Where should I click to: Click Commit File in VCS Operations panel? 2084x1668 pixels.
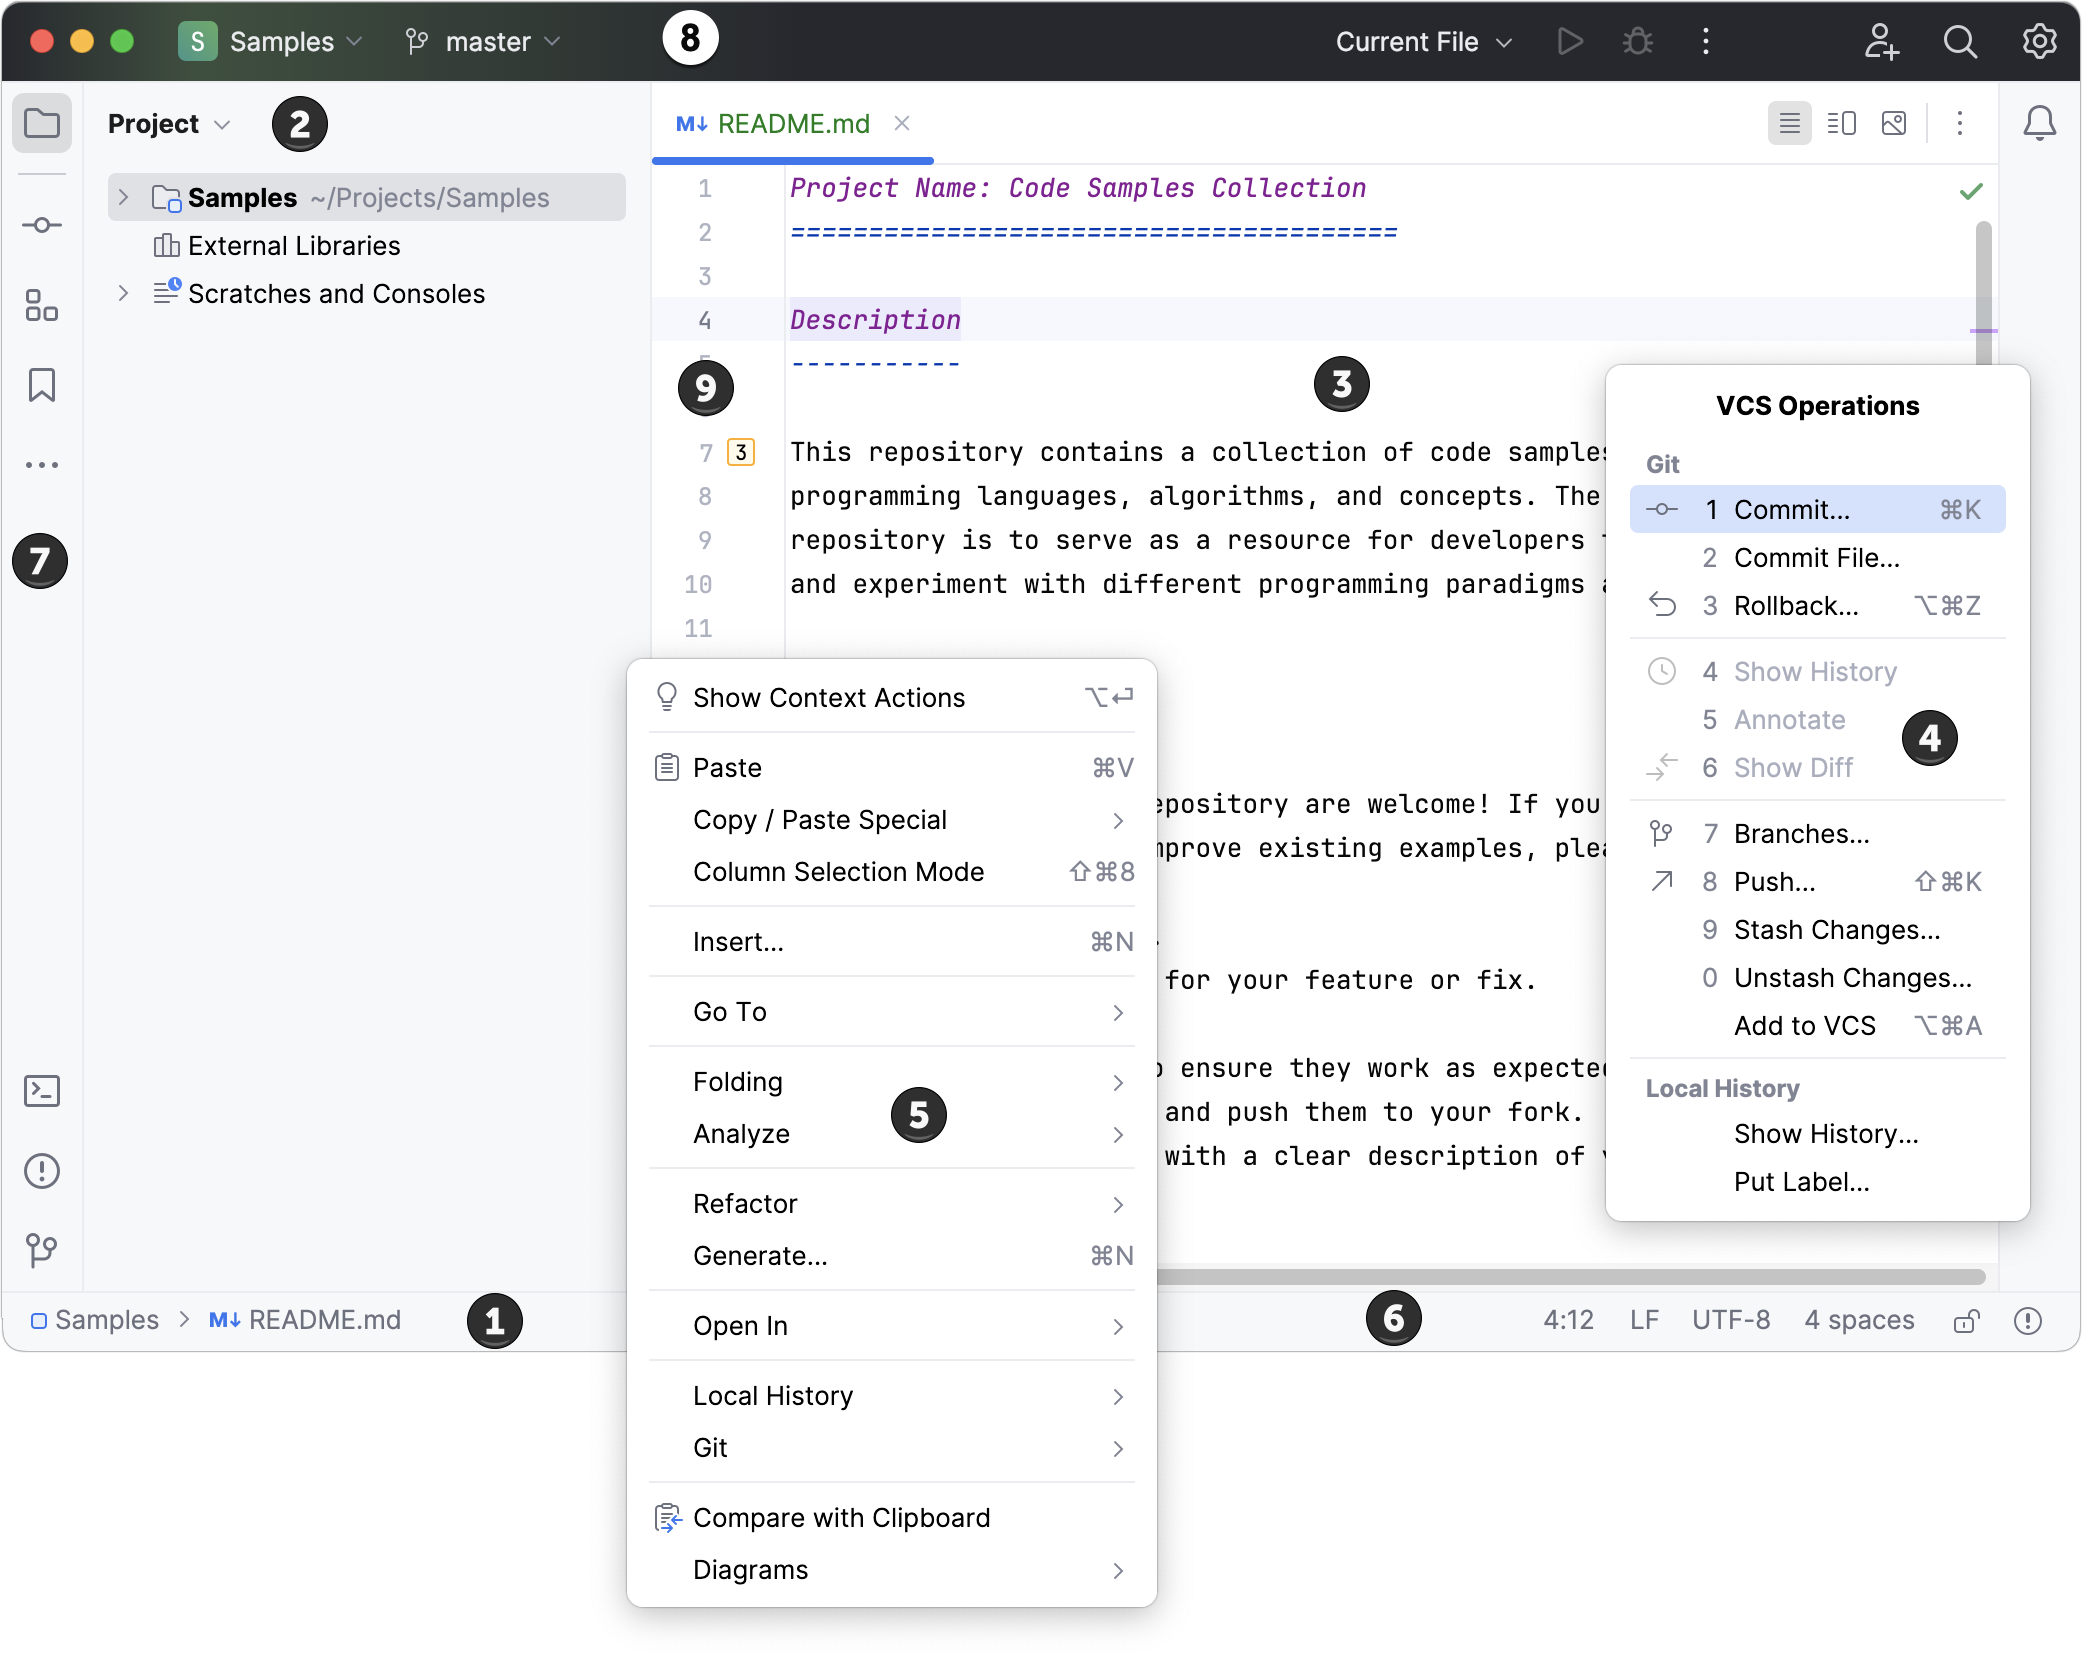pyautogui.click(x=1815, y=557)
